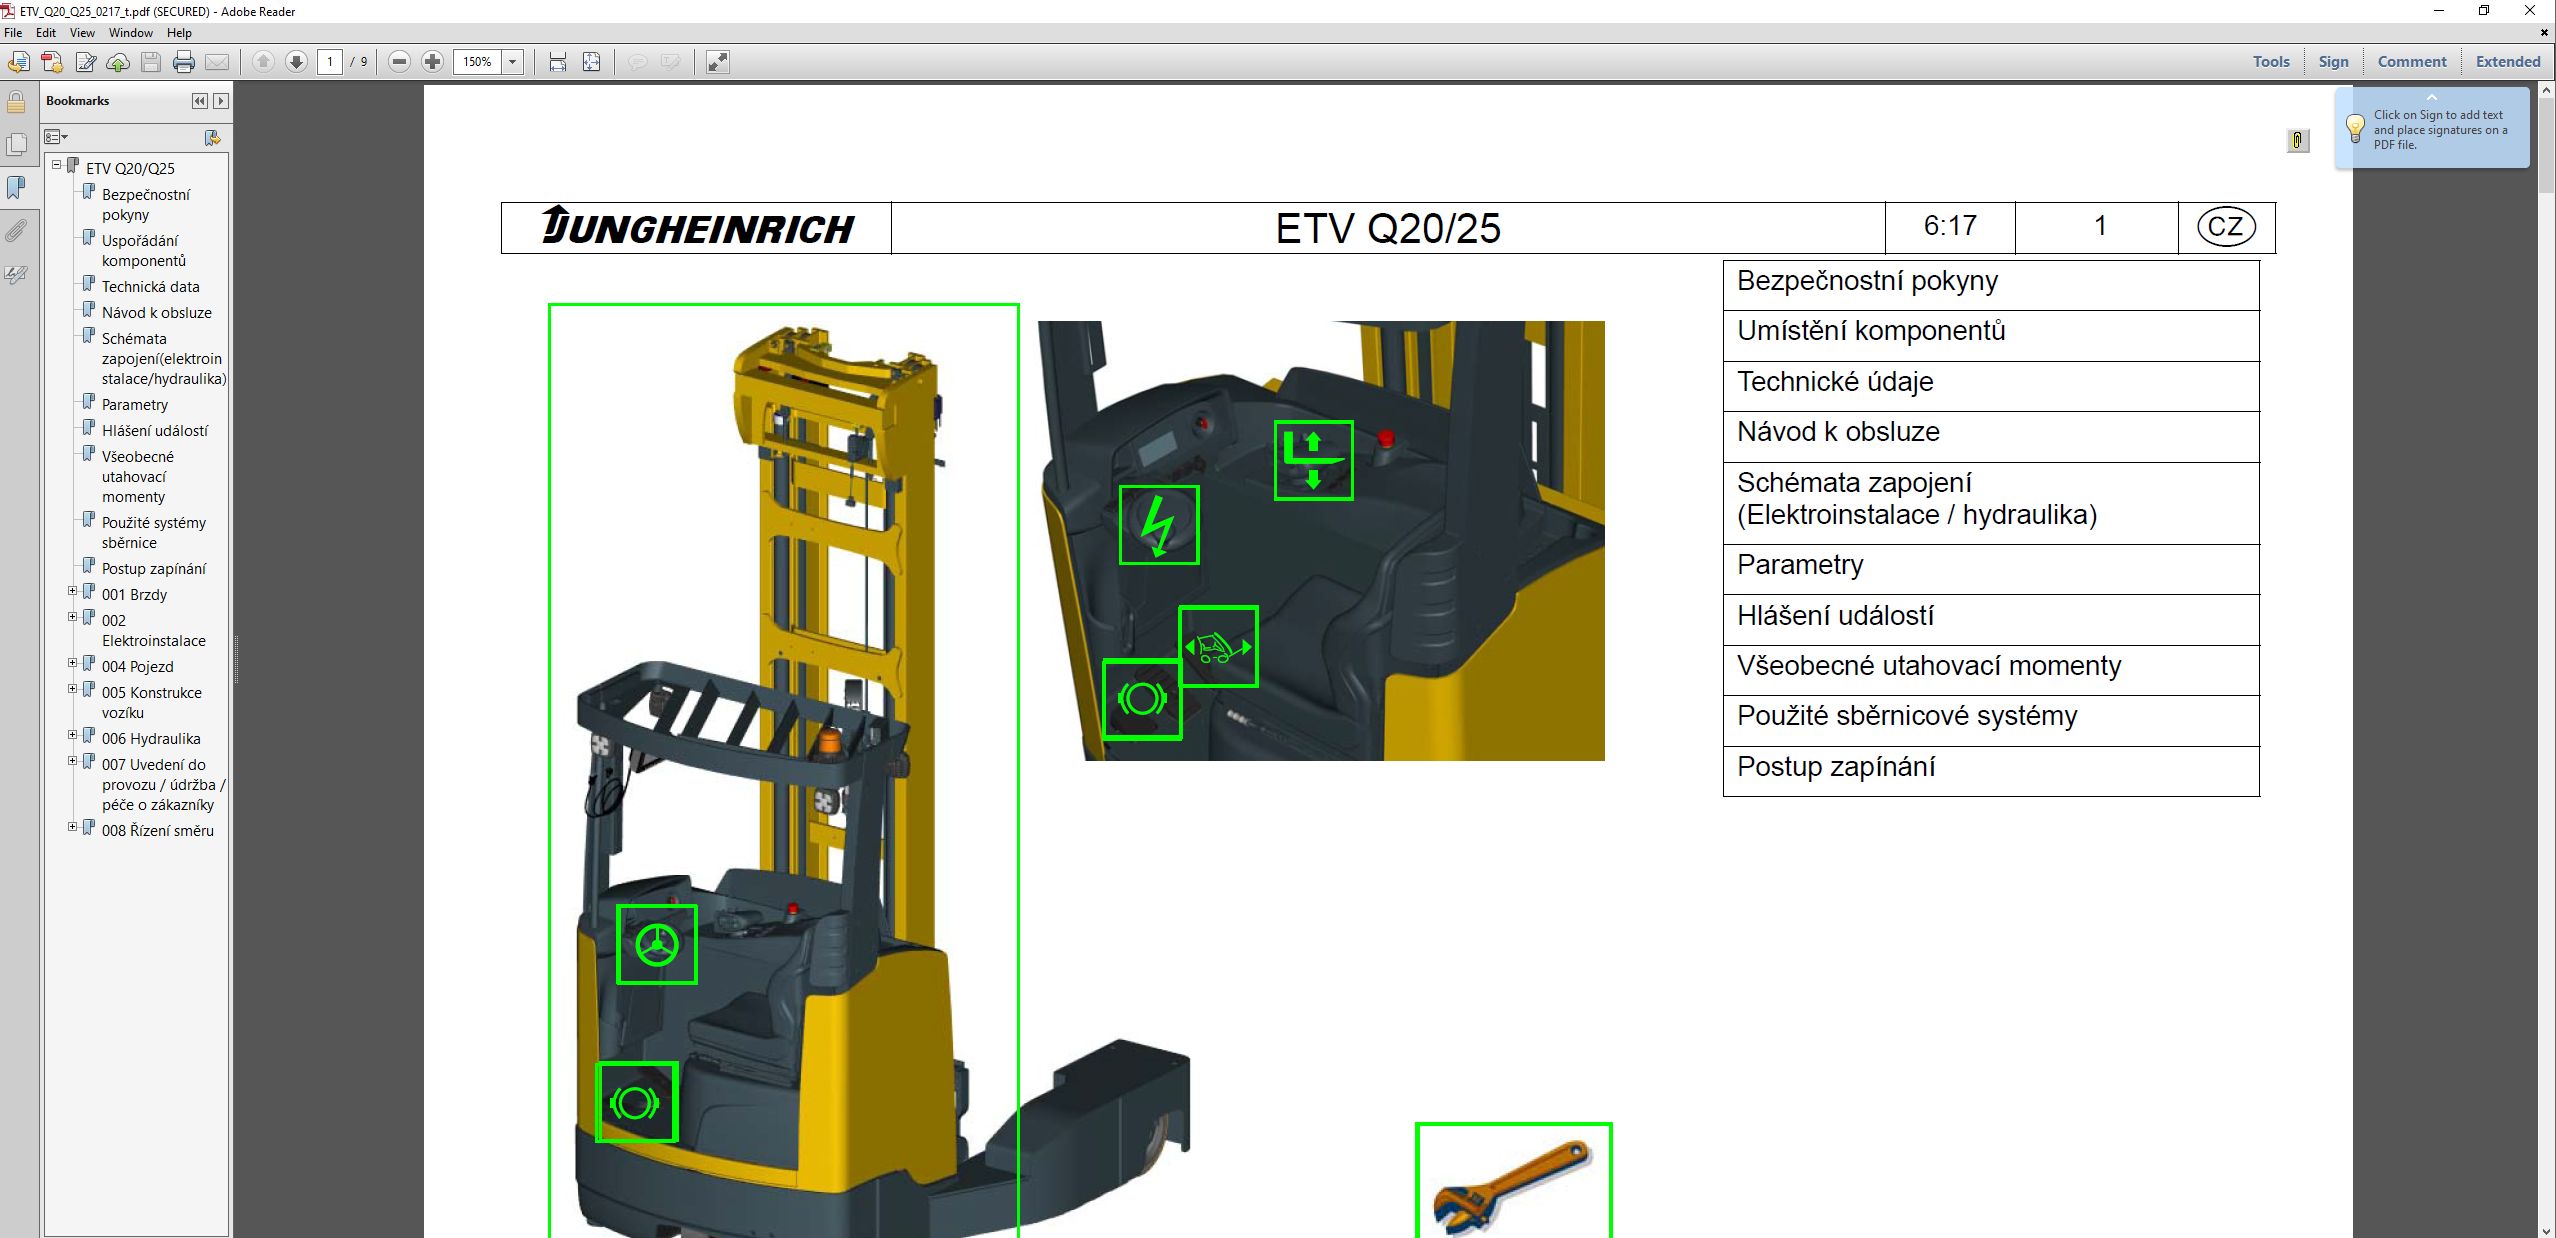Open the Attachments panel paperclip icon
Screen dimensions: 2556x1238
15,232
